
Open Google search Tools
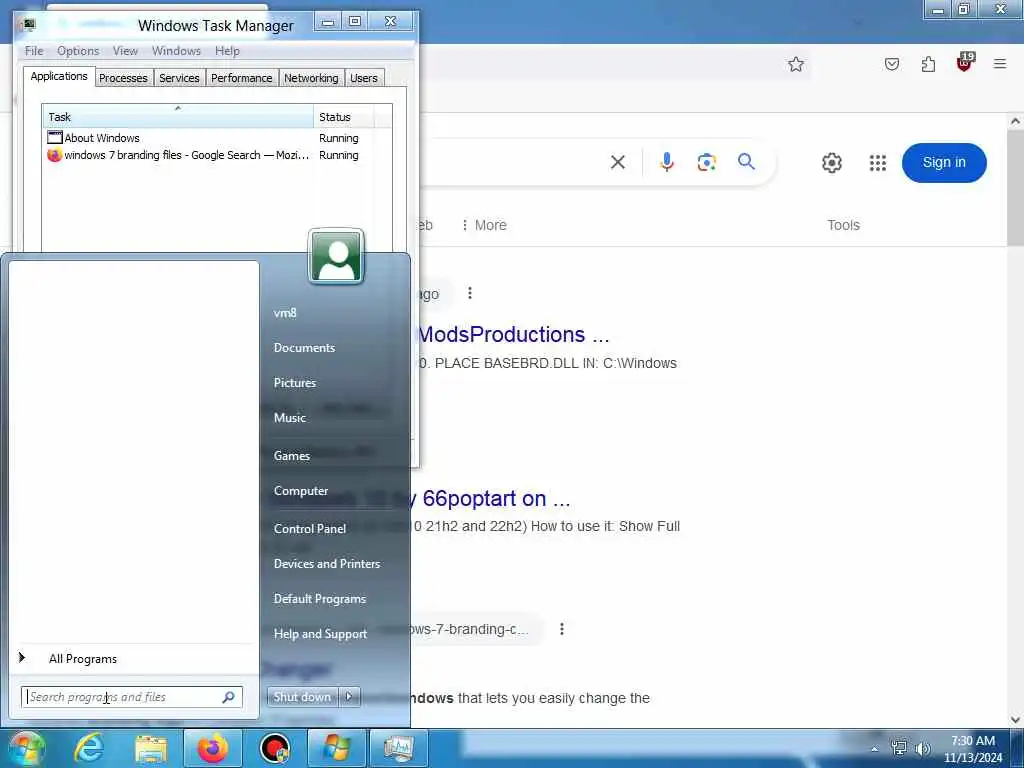pyautogui.click(x=843, y=225)
